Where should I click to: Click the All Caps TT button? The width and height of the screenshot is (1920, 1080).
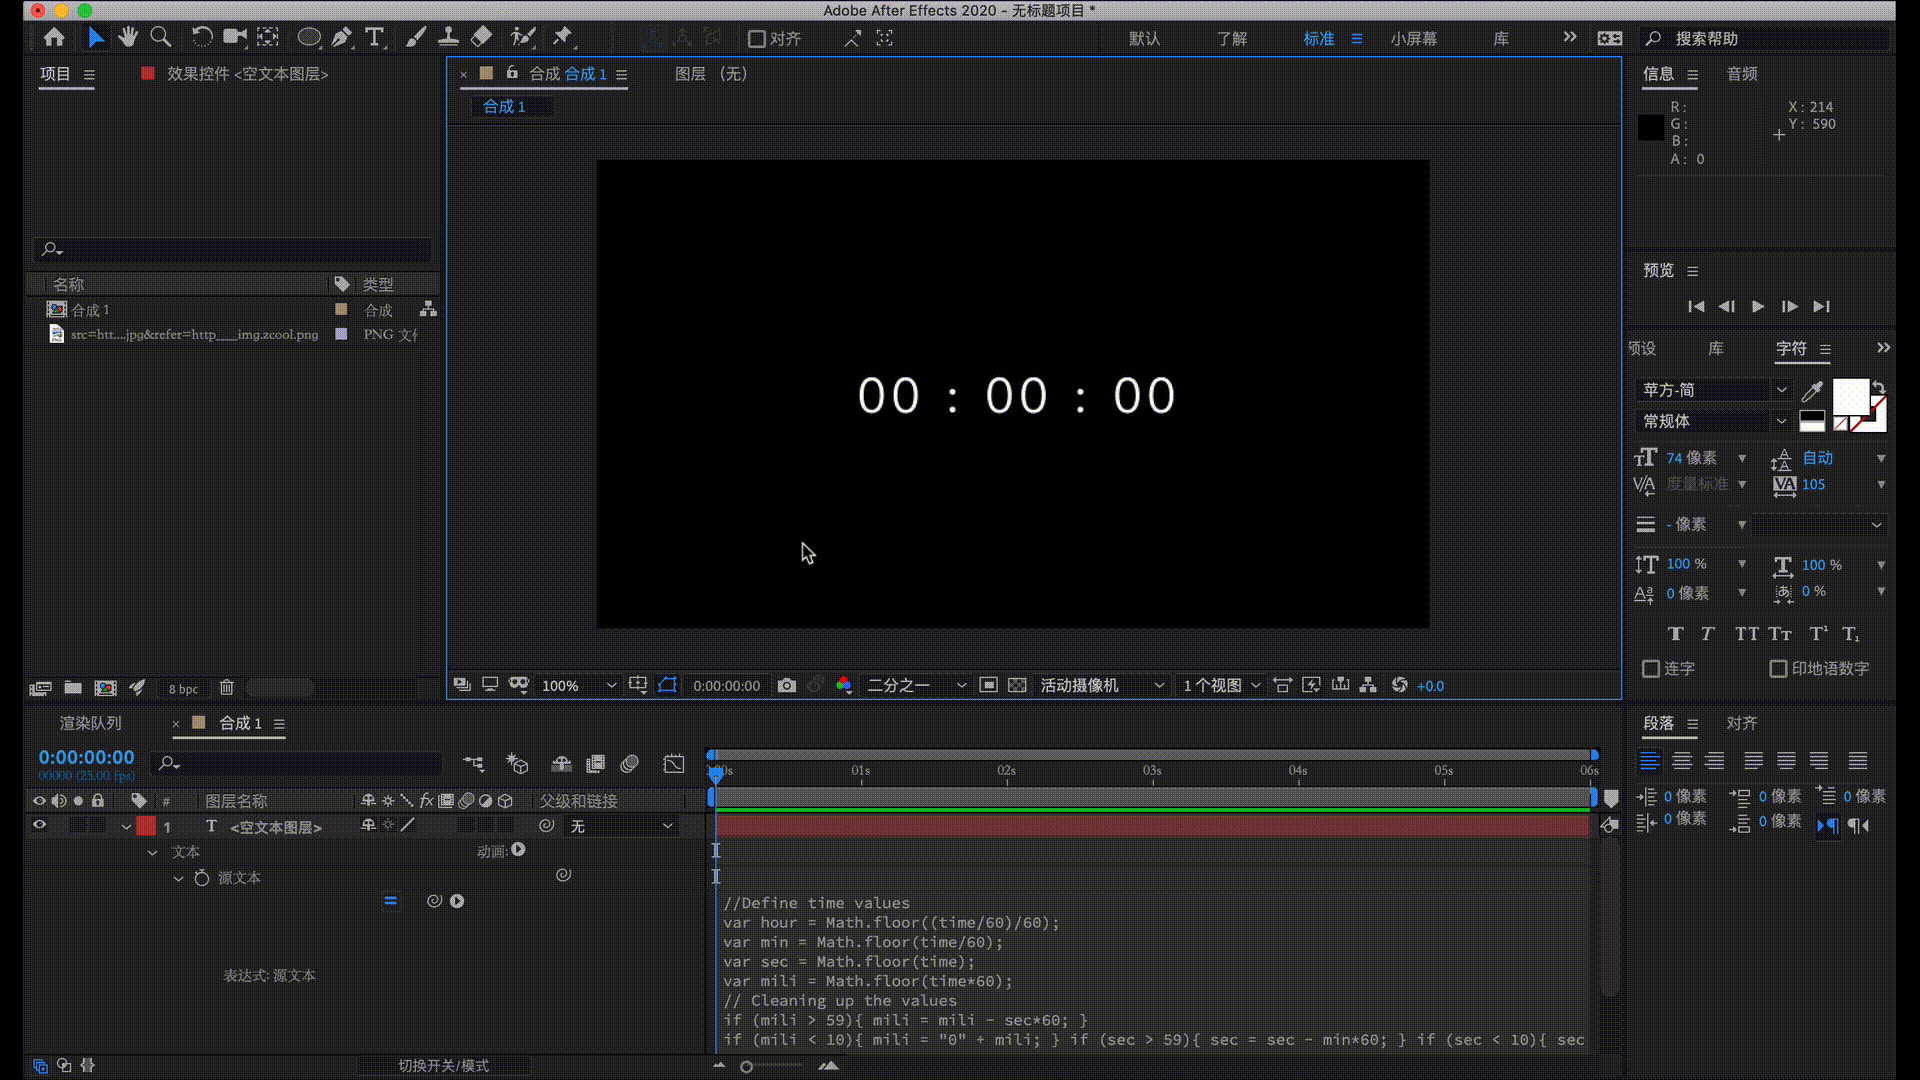[x=1746, y=634]
